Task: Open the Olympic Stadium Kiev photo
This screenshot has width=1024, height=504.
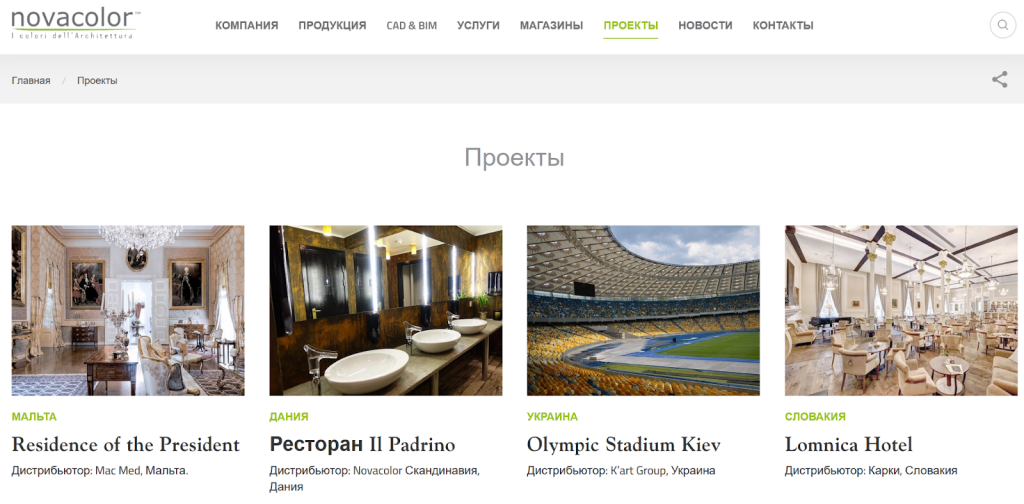Action: (x=643, y=310)
